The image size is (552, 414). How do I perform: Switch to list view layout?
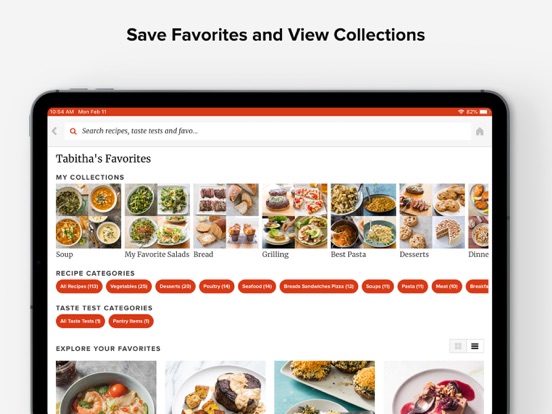(x=475, y=346)
